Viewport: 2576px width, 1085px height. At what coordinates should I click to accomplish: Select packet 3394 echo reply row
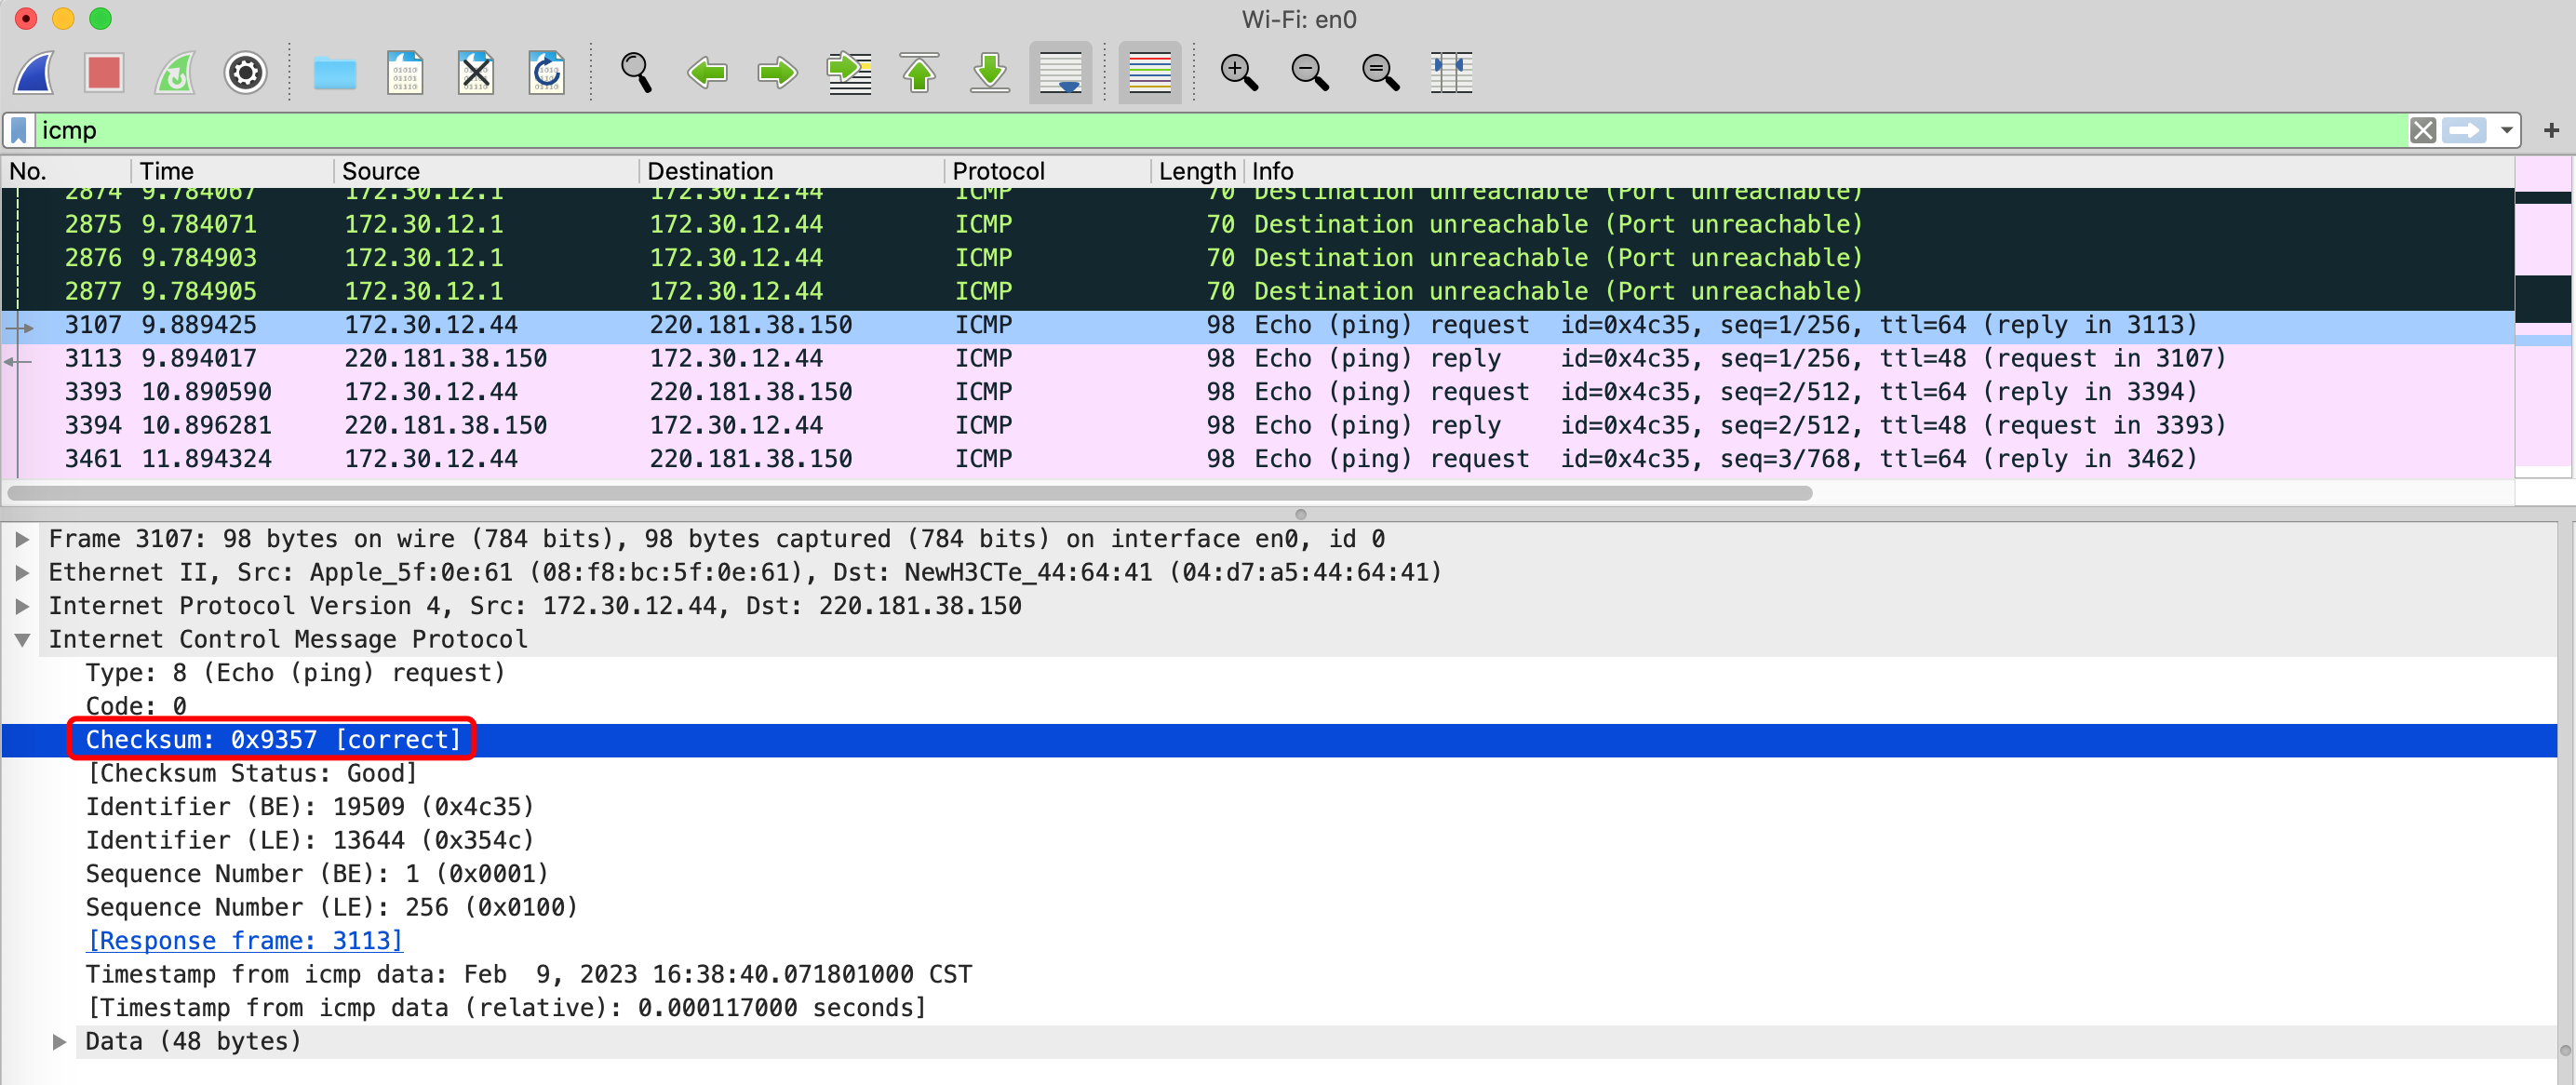pos(1258,425)
